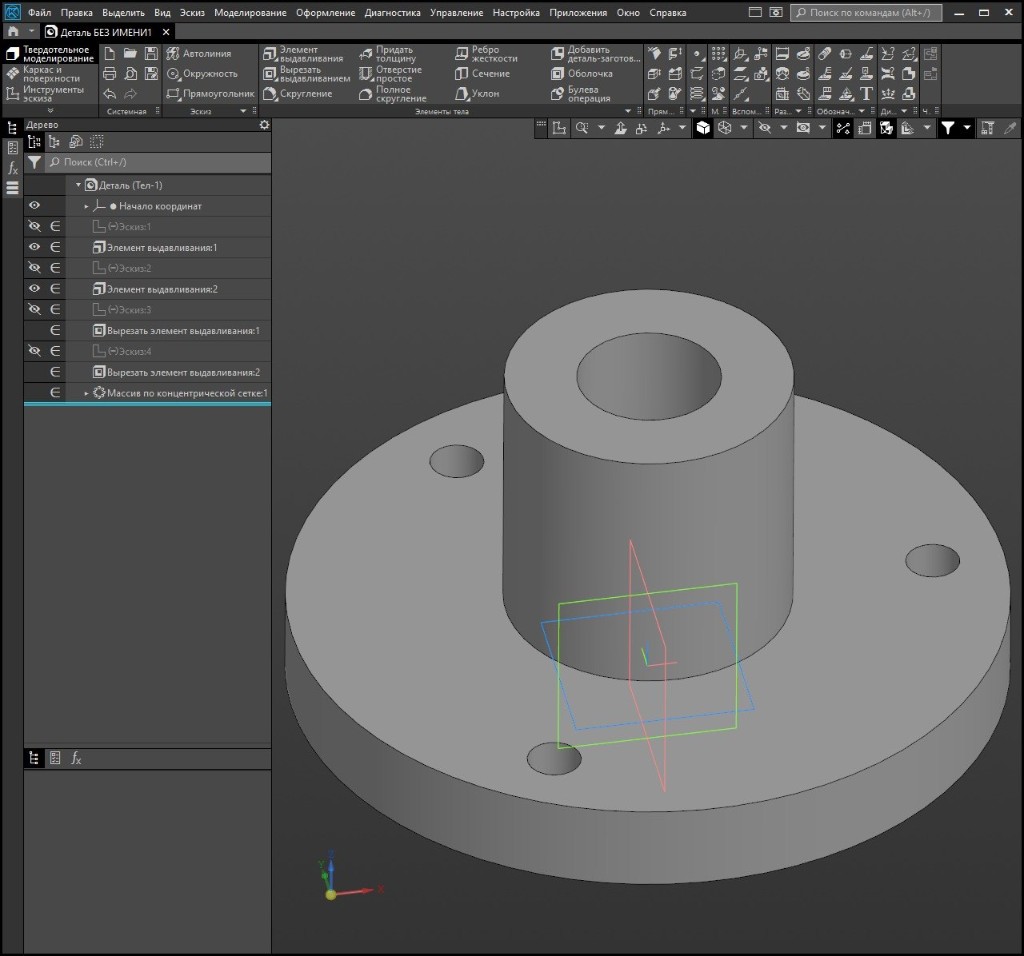Open the Элементы тела panel dropdown arrow

coord(628,111)
